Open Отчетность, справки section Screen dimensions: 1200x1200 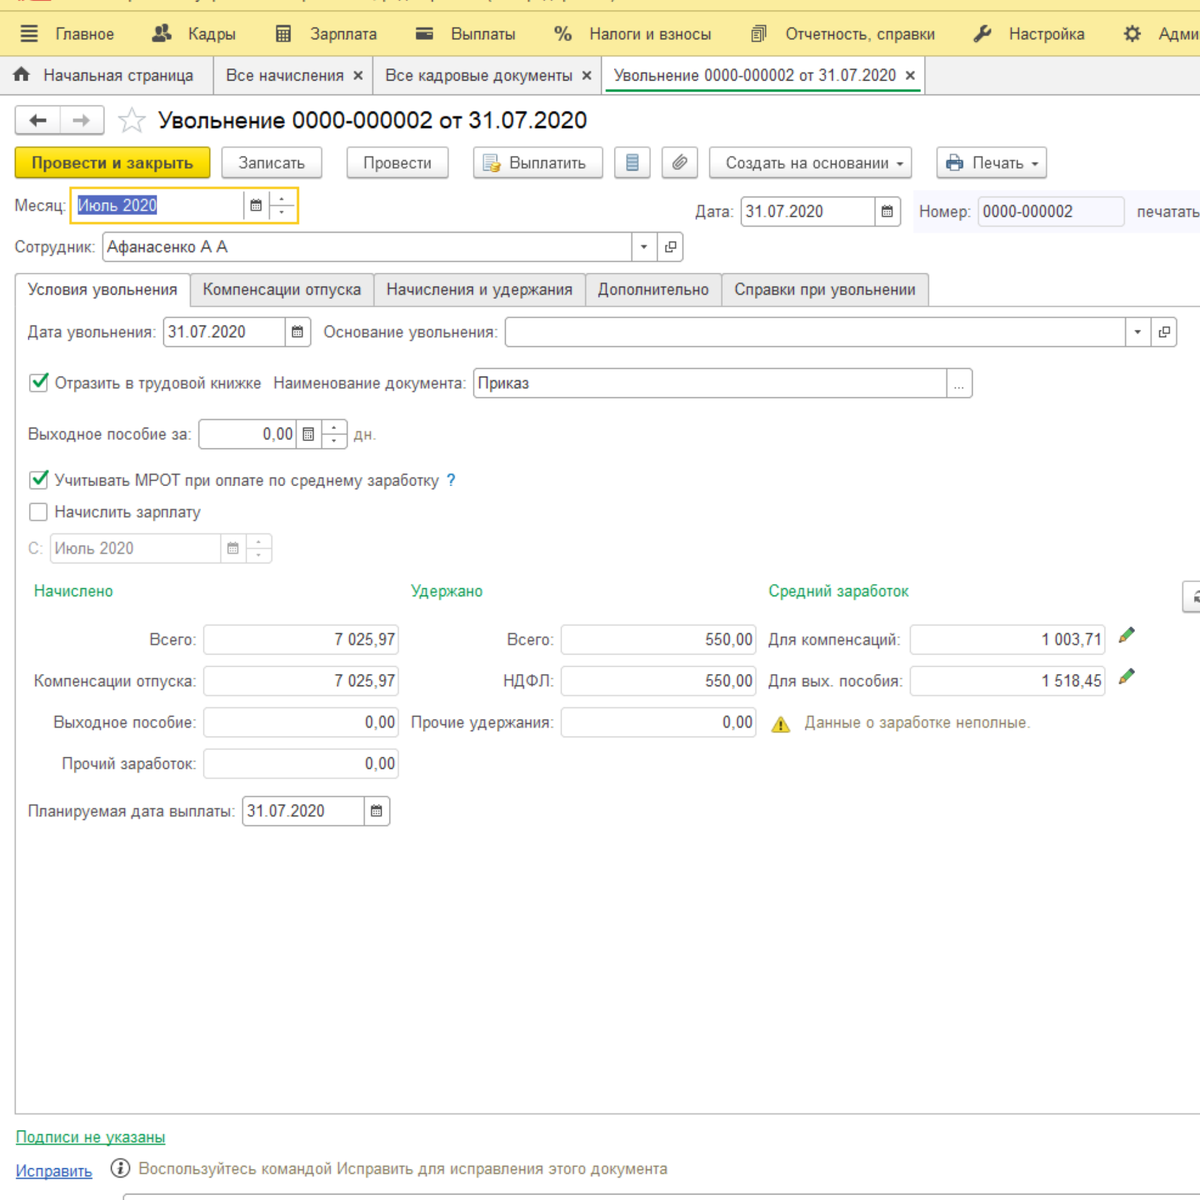pos(843,34)
